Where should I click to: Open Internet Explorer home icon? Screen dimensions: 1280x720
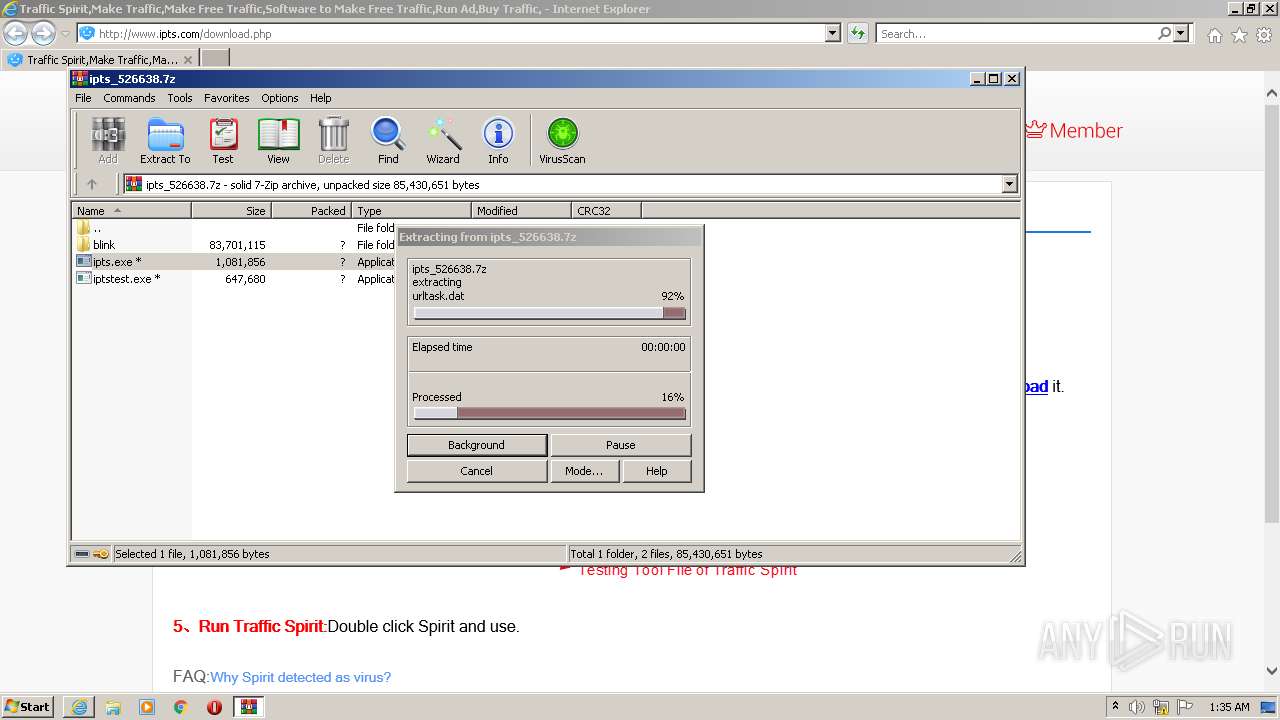pyautogui.click(x=1214, y=35)
